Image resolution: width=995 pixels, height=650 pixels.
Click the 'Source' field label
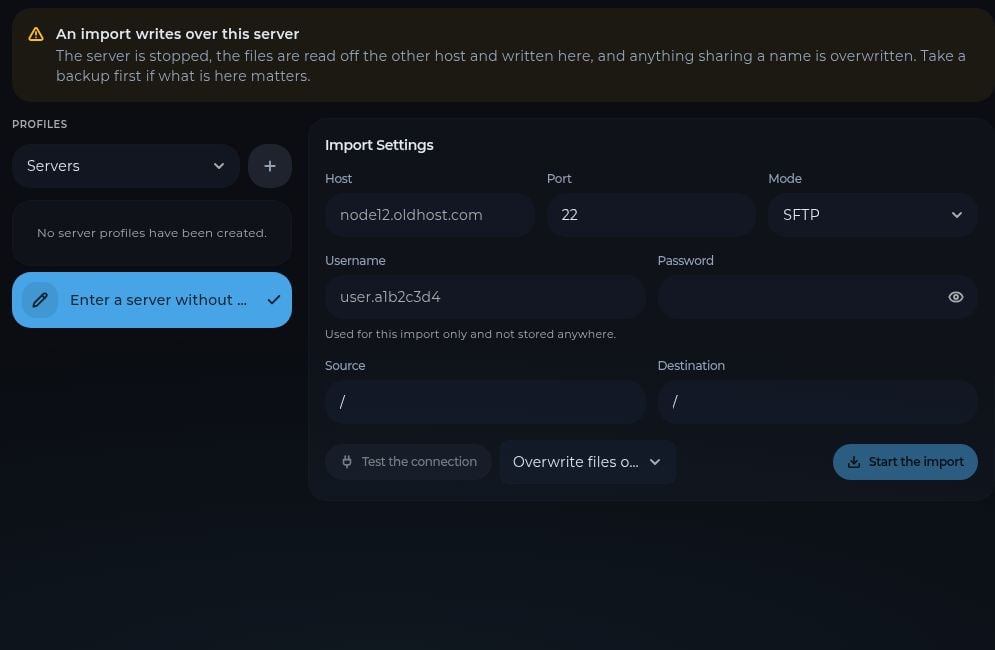click(345, 366)
